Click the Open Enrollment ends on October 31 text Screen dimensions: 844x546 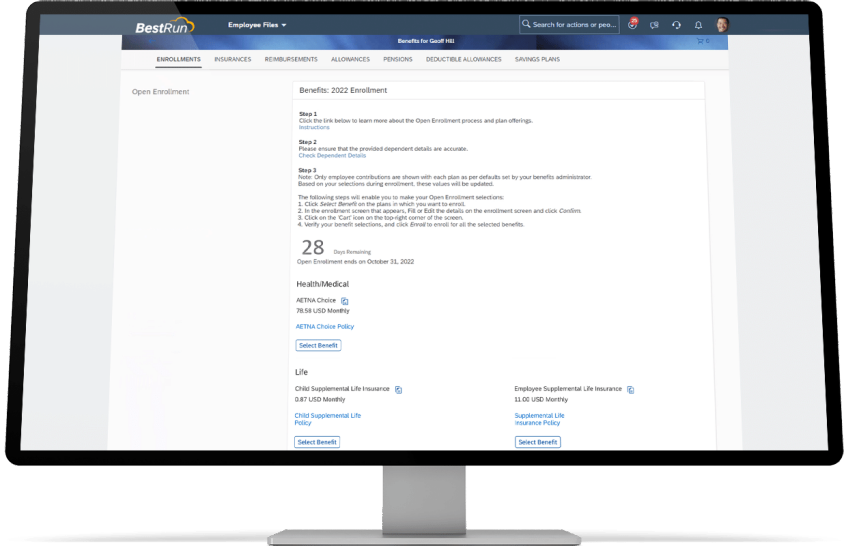355,262
